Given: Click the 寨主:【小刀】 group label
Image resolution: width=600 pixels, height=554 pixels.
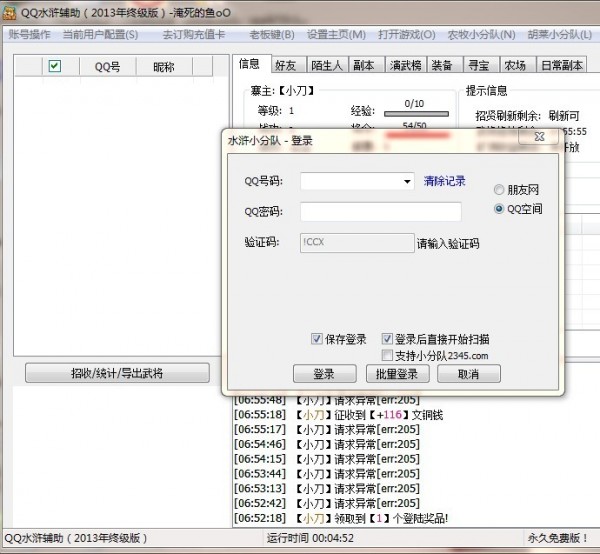Looking at the screenshot, I should coord(282,91).
